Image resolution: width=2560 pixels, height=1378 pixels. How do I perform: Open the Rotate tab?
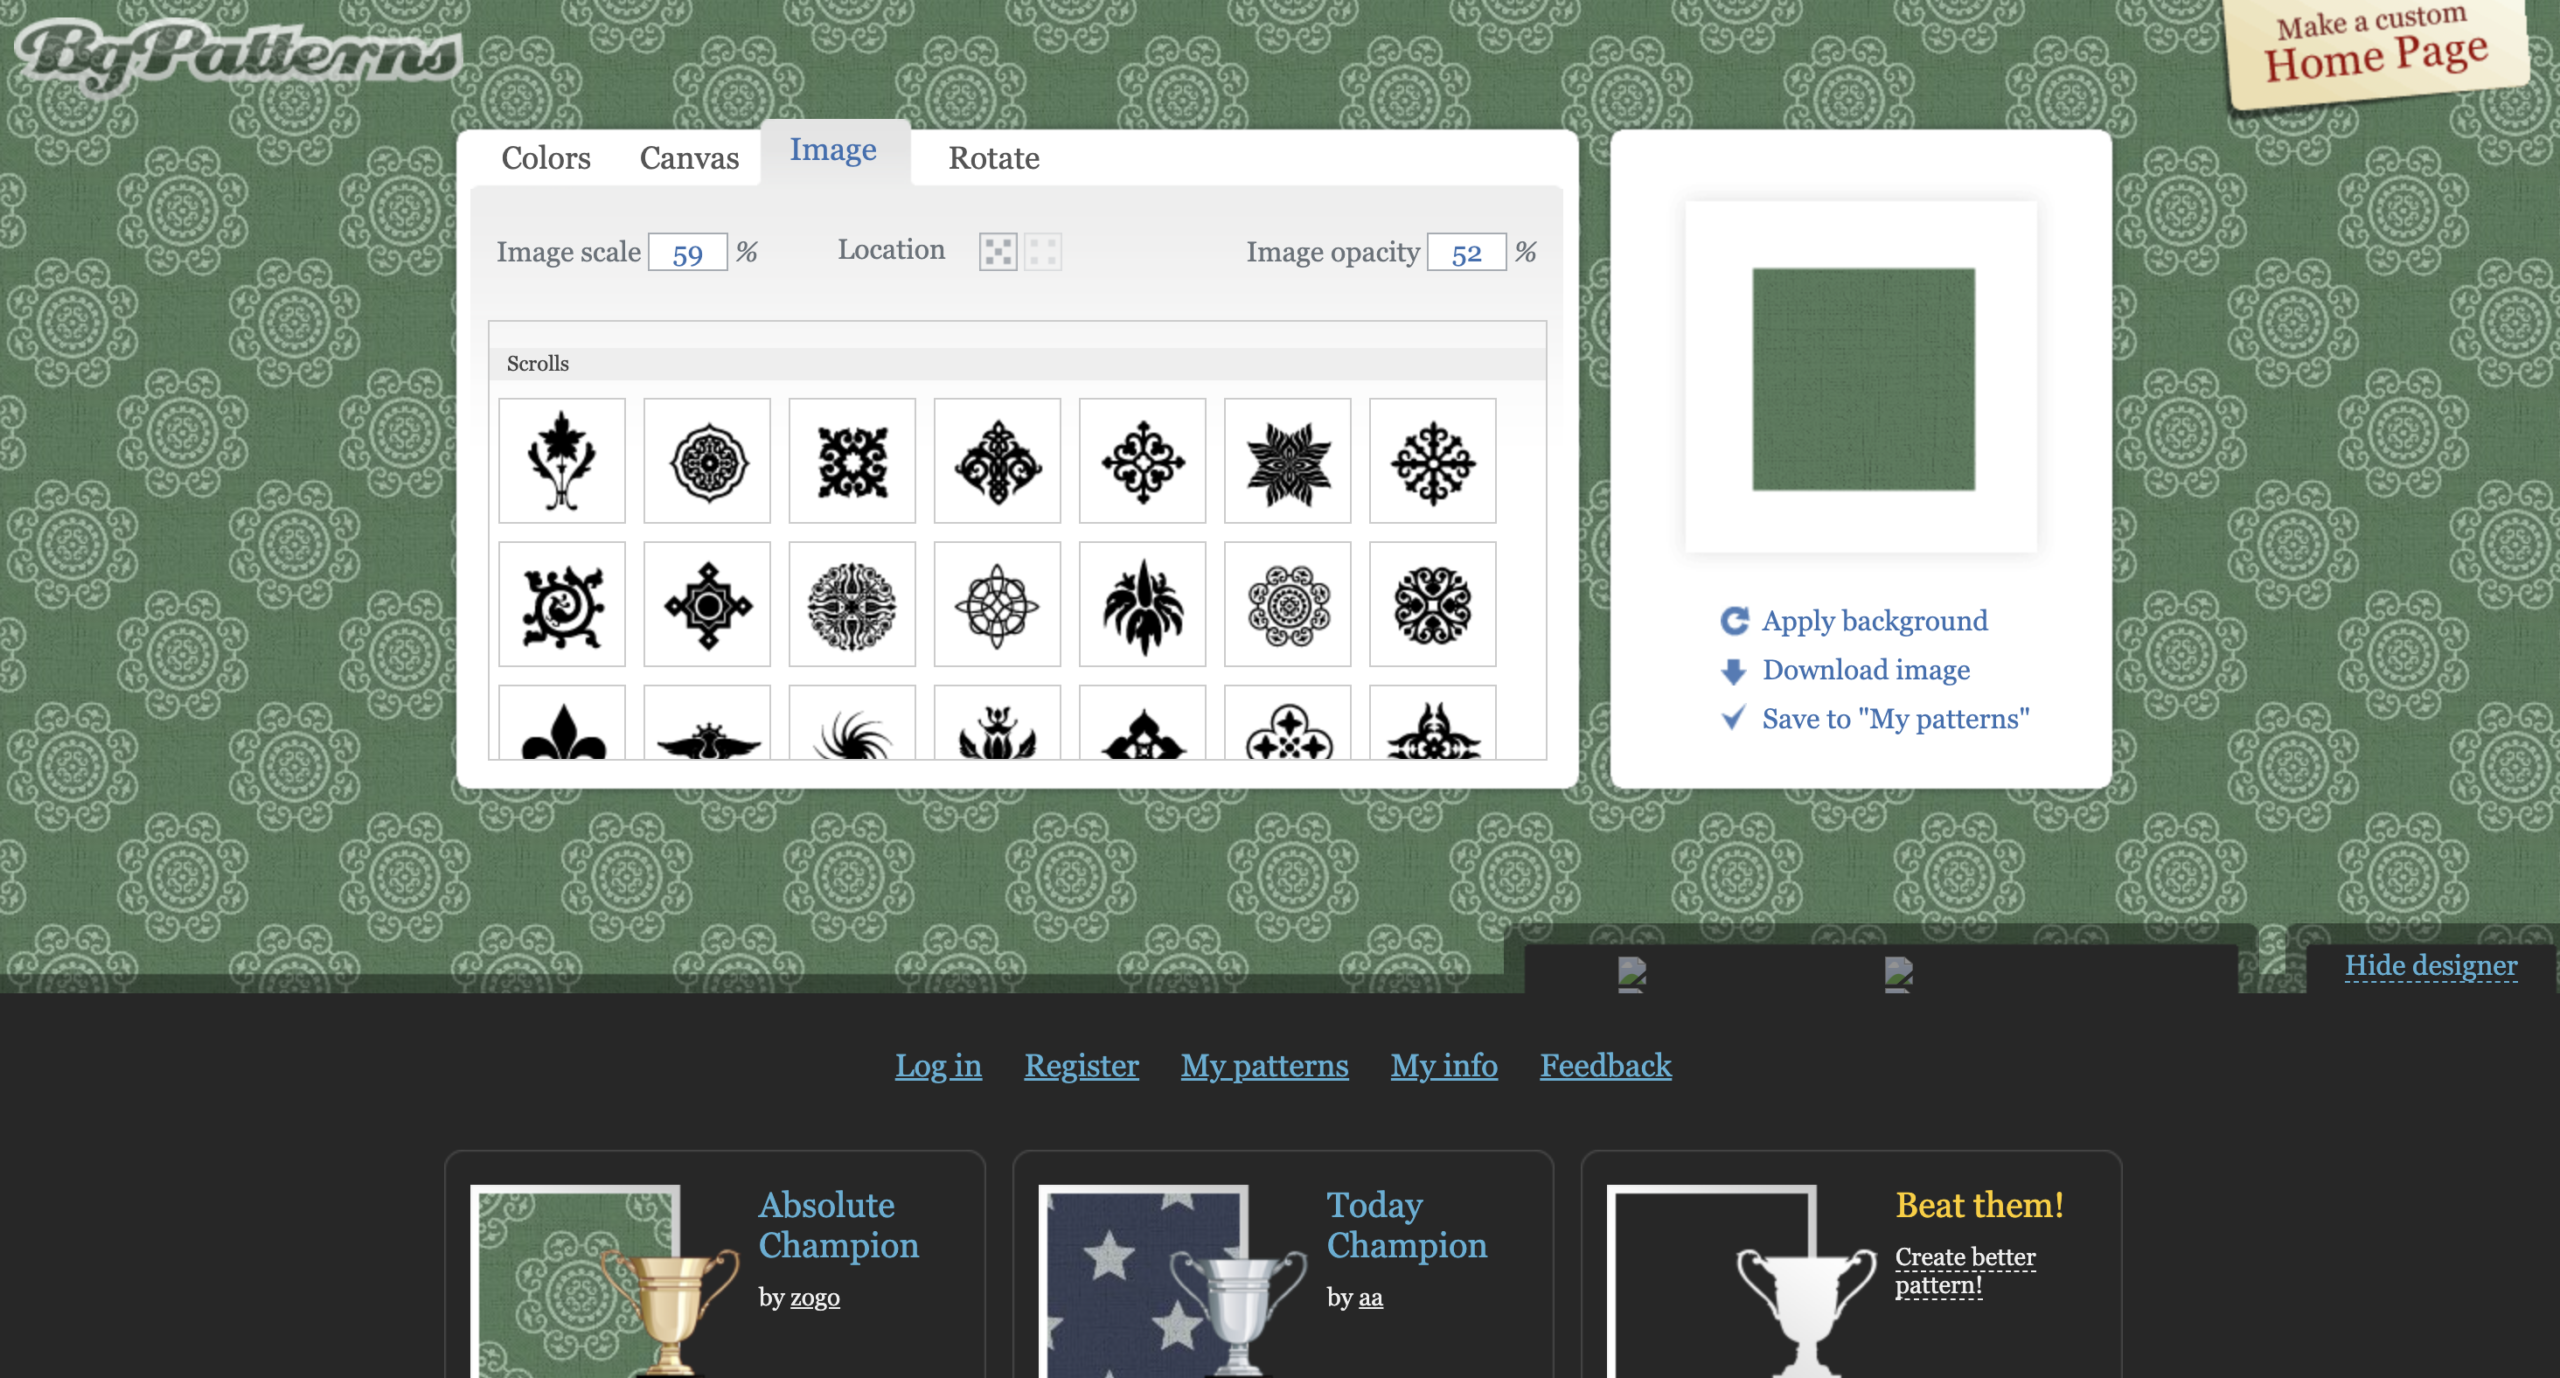993,158
